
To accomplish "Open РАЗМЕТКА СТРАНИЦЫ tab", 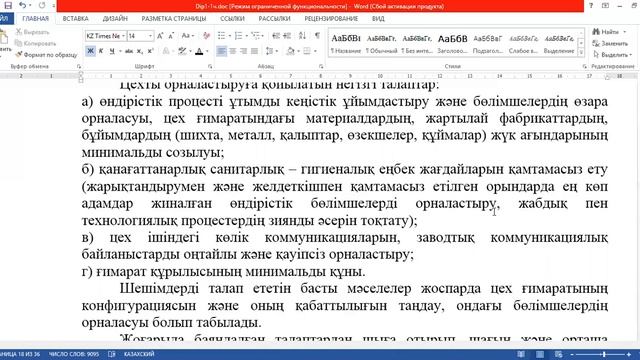I will (174, 19).
